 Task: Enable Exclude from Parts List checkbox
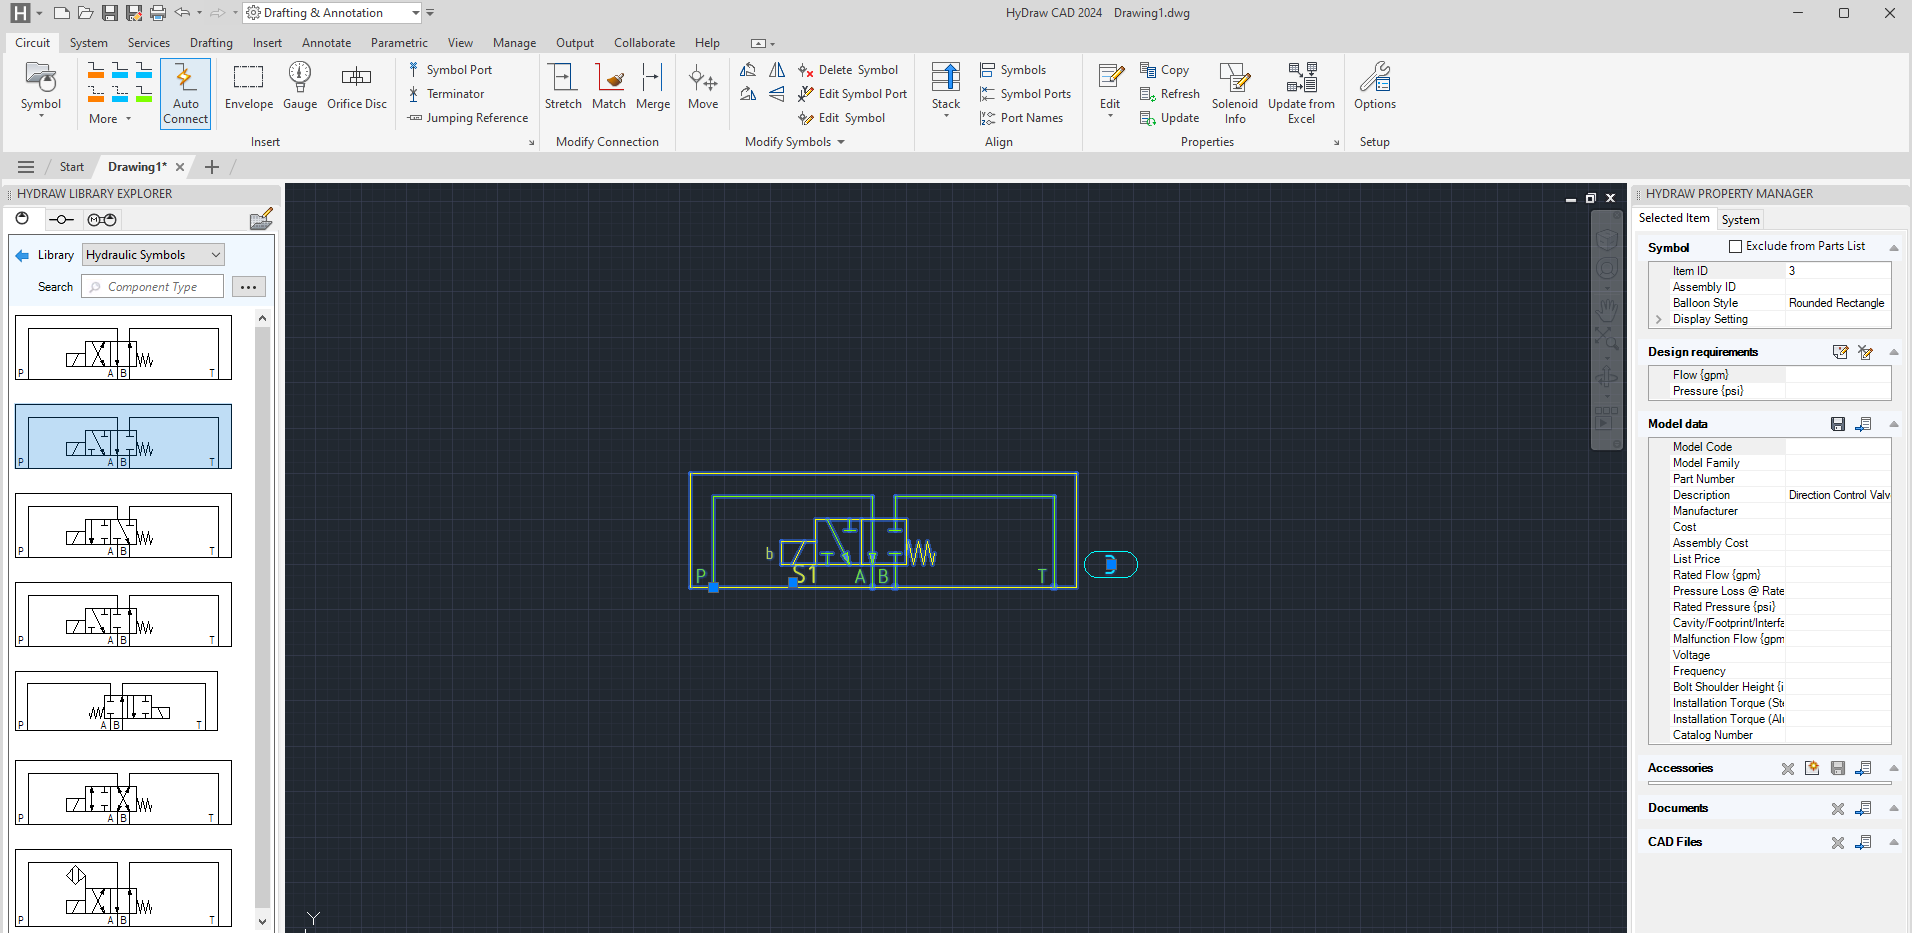point(1736,246)
